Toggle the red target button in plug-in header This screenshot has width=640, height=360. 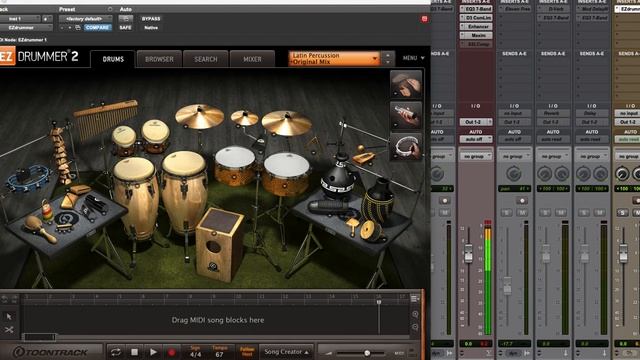pyautogui.click(x=424, y=19)
